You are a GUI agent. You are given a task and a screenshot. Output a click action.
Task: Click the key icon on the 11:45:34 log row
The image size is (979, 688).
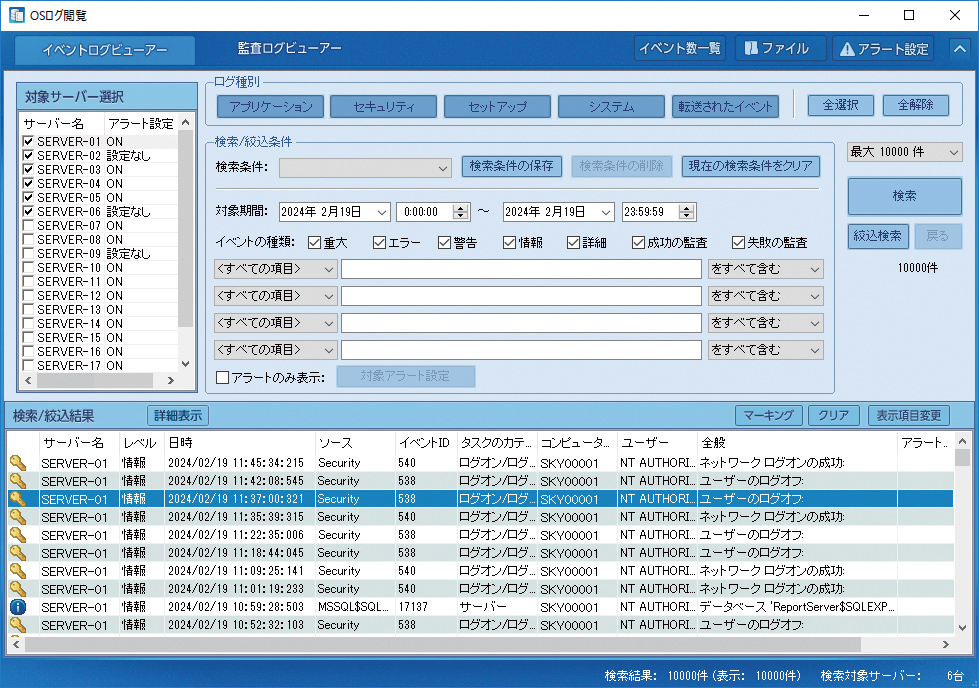coord(18,463)
